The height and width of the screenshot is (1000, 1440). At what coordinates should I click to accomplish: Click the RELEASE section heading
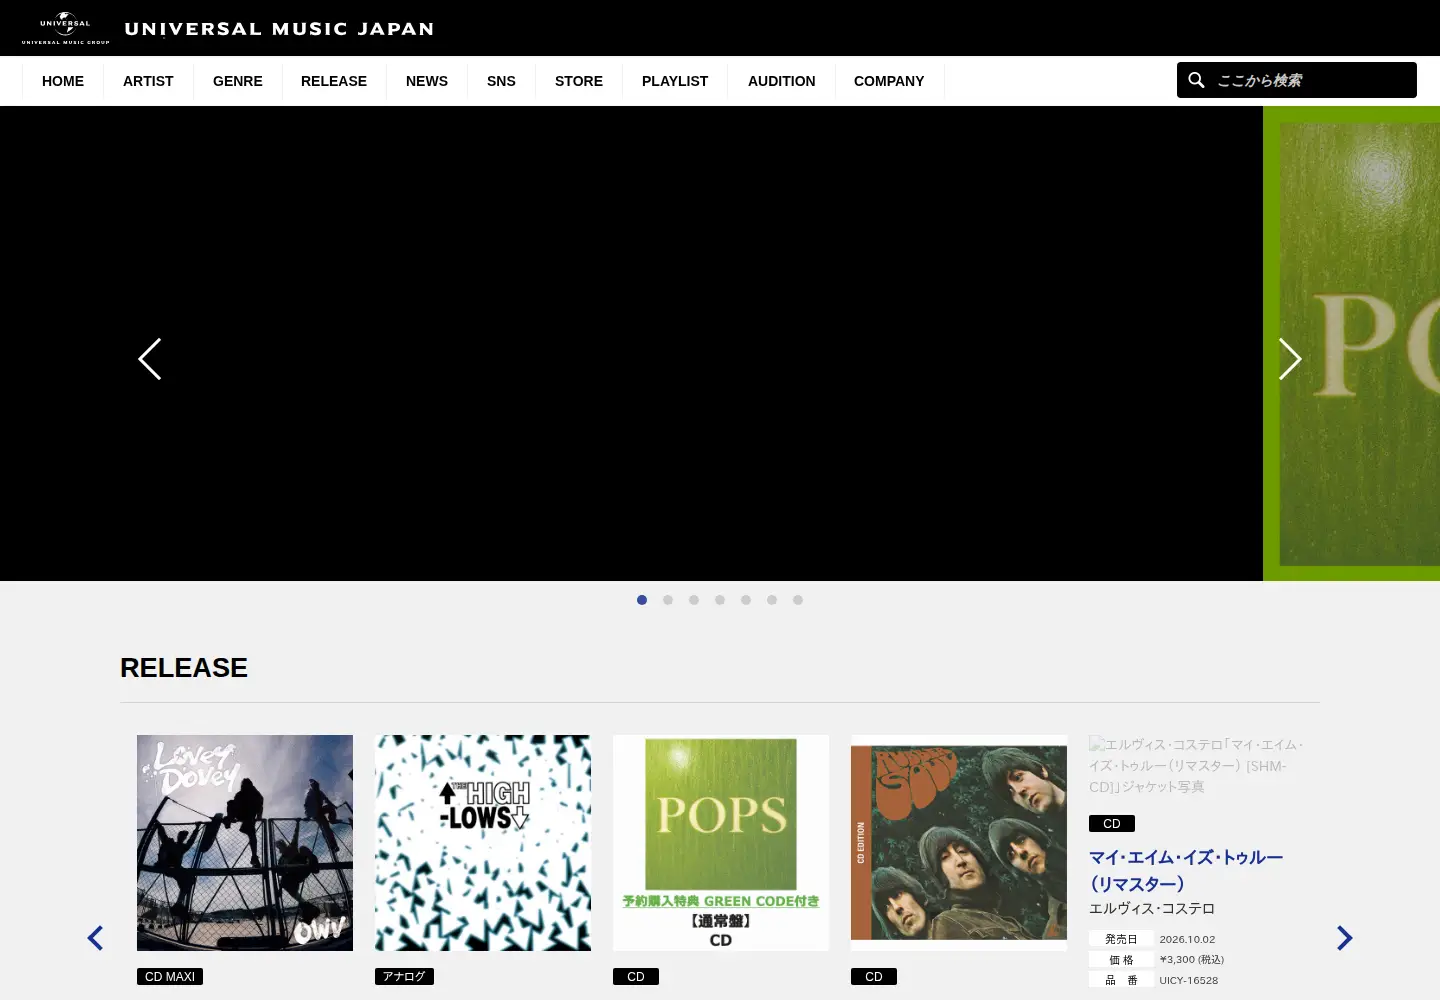point(184,668)
